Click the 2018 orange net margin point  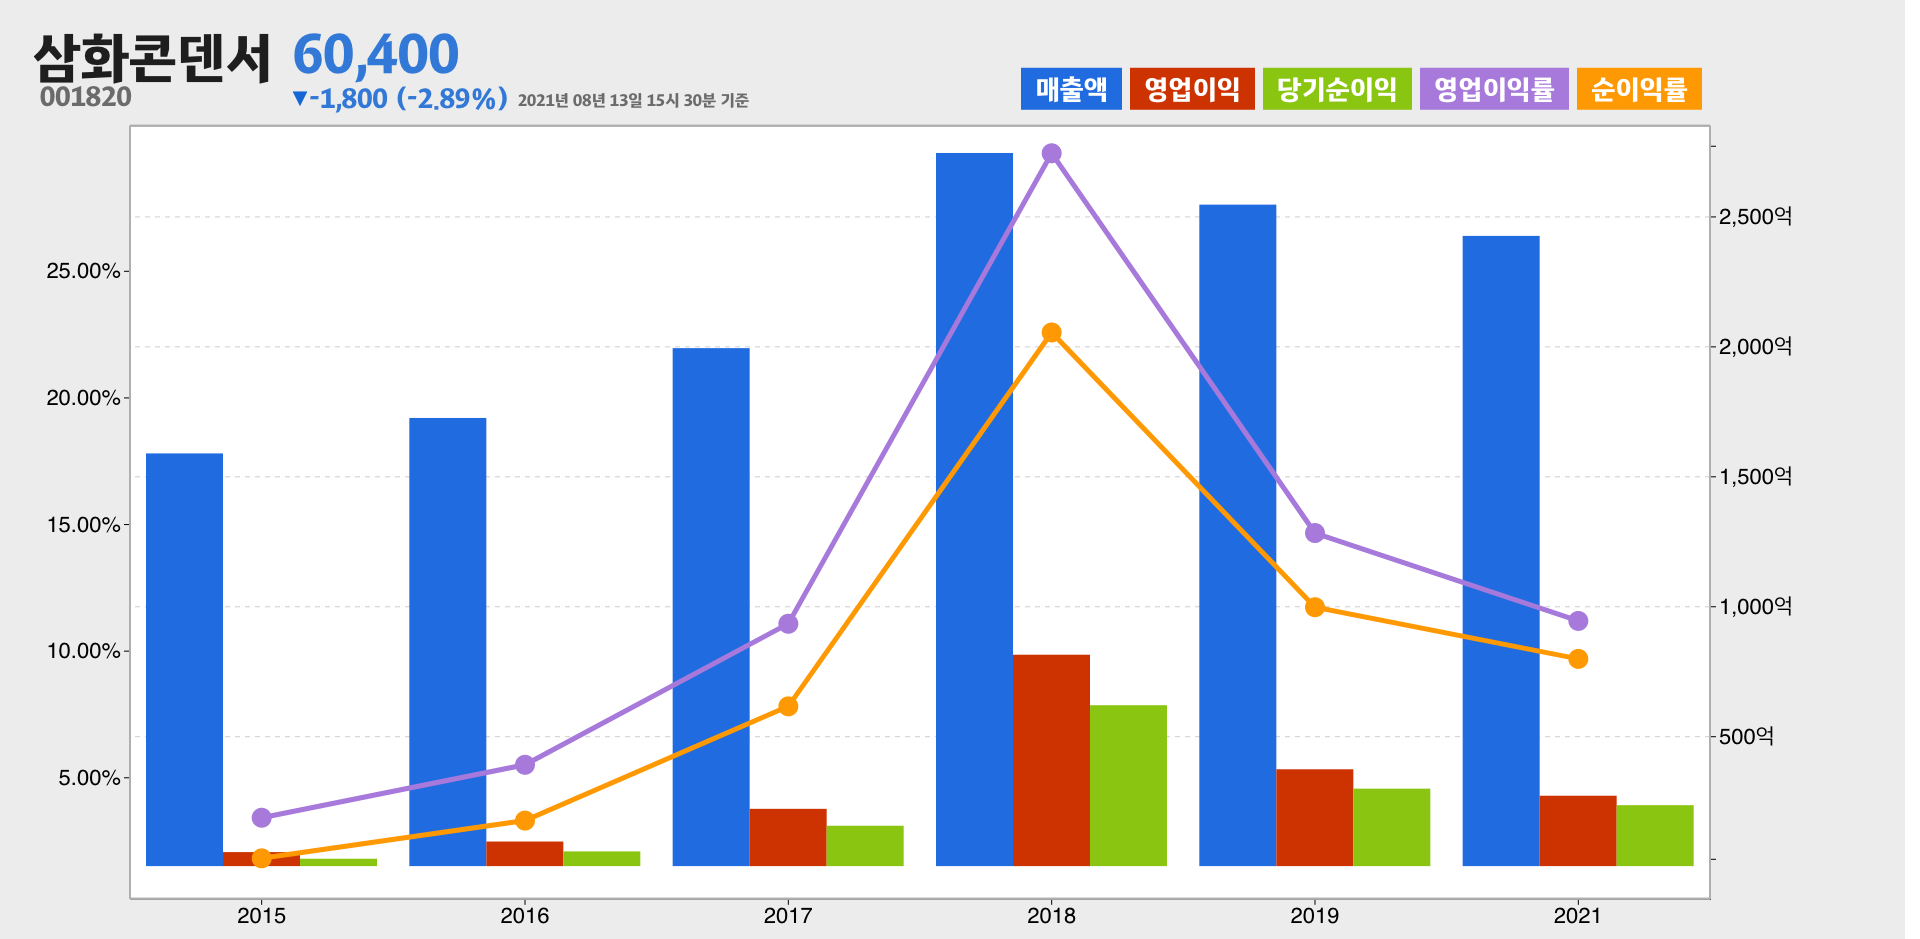click(x=1051, y=333)
